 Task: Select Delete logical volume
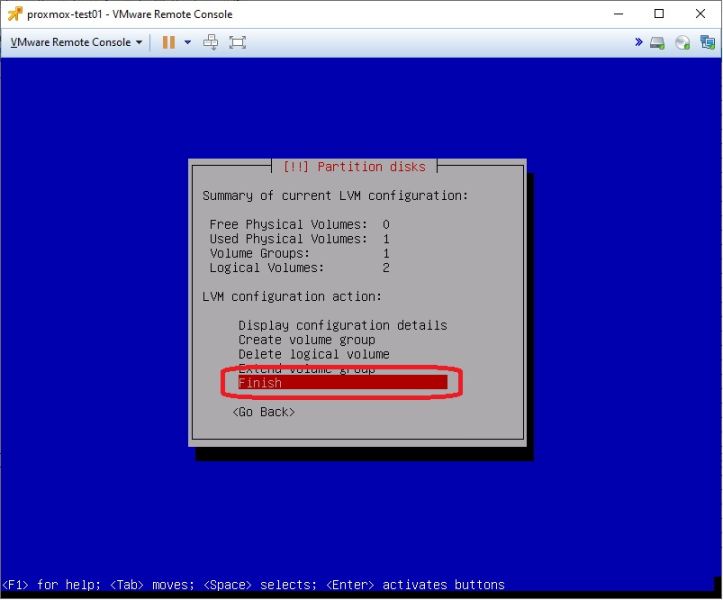click(314, 354)
